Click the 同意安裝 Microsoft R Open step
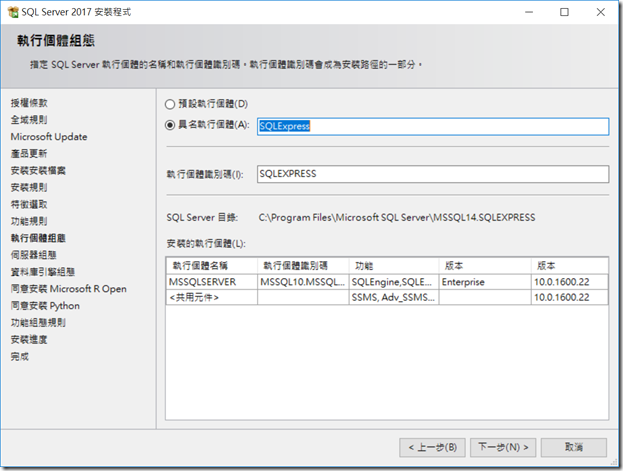 [69, 289]
